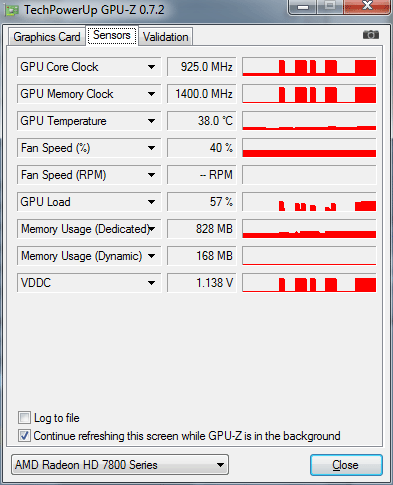
Task: Minimize the GPU-Z window
Action: [303, 7]
